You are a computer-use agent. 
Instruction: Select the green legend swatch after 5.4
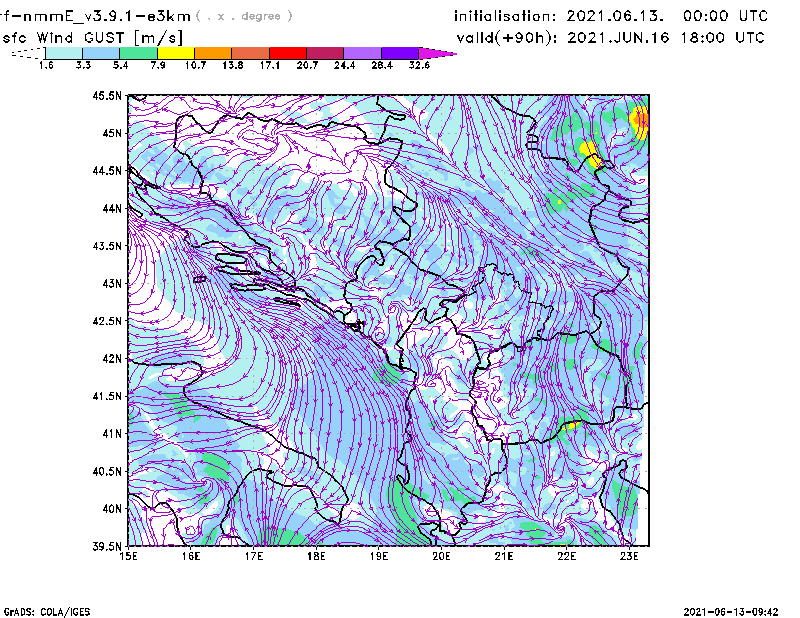coord(138,53)
